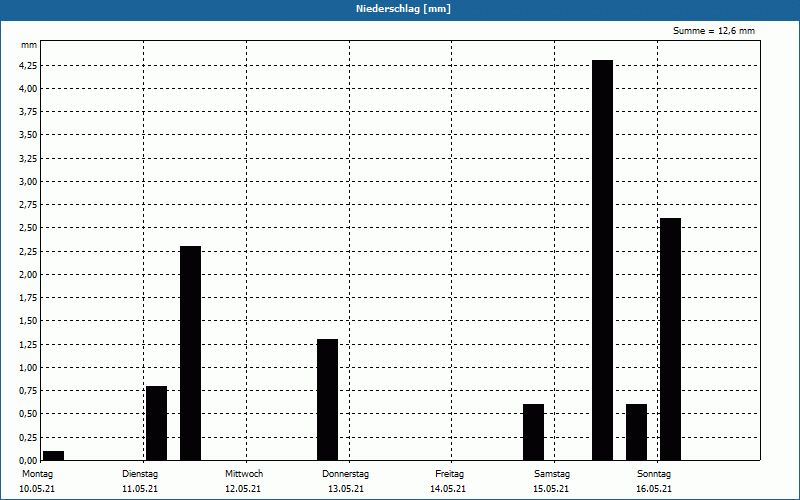Click the 0,80 mm bar at the Dienstag gridline
This screenshot has width=800, height=500.
click(x=157, y=423)
